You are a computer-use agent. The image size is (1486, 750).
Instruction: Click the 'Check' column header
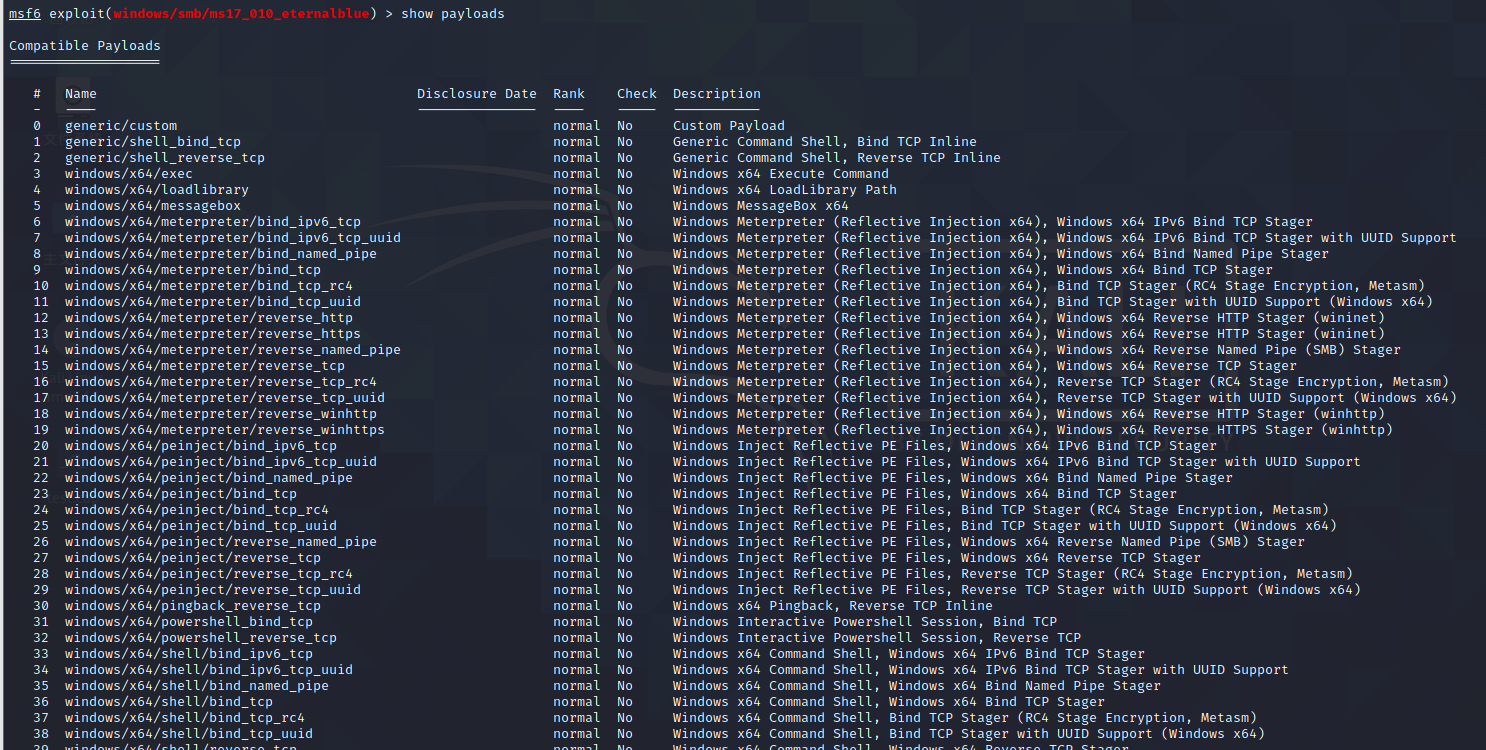tap(637, 94)
